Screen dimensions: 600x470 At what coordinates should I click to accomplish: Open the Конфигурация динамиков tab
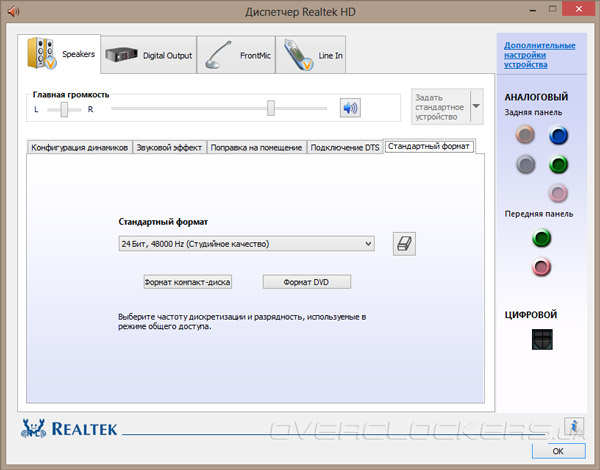tap(80, 147)
